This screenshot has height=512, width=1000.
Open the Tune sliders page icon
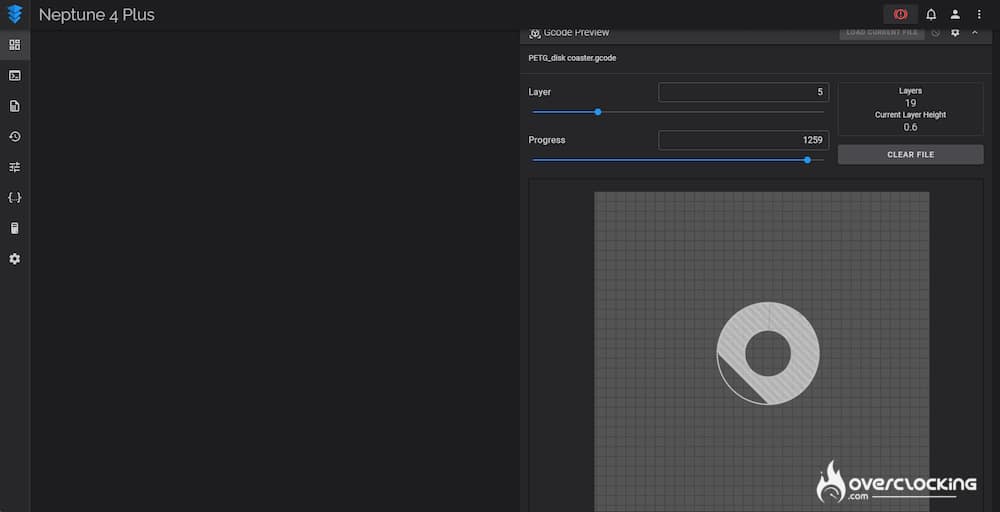pos(14,167)
